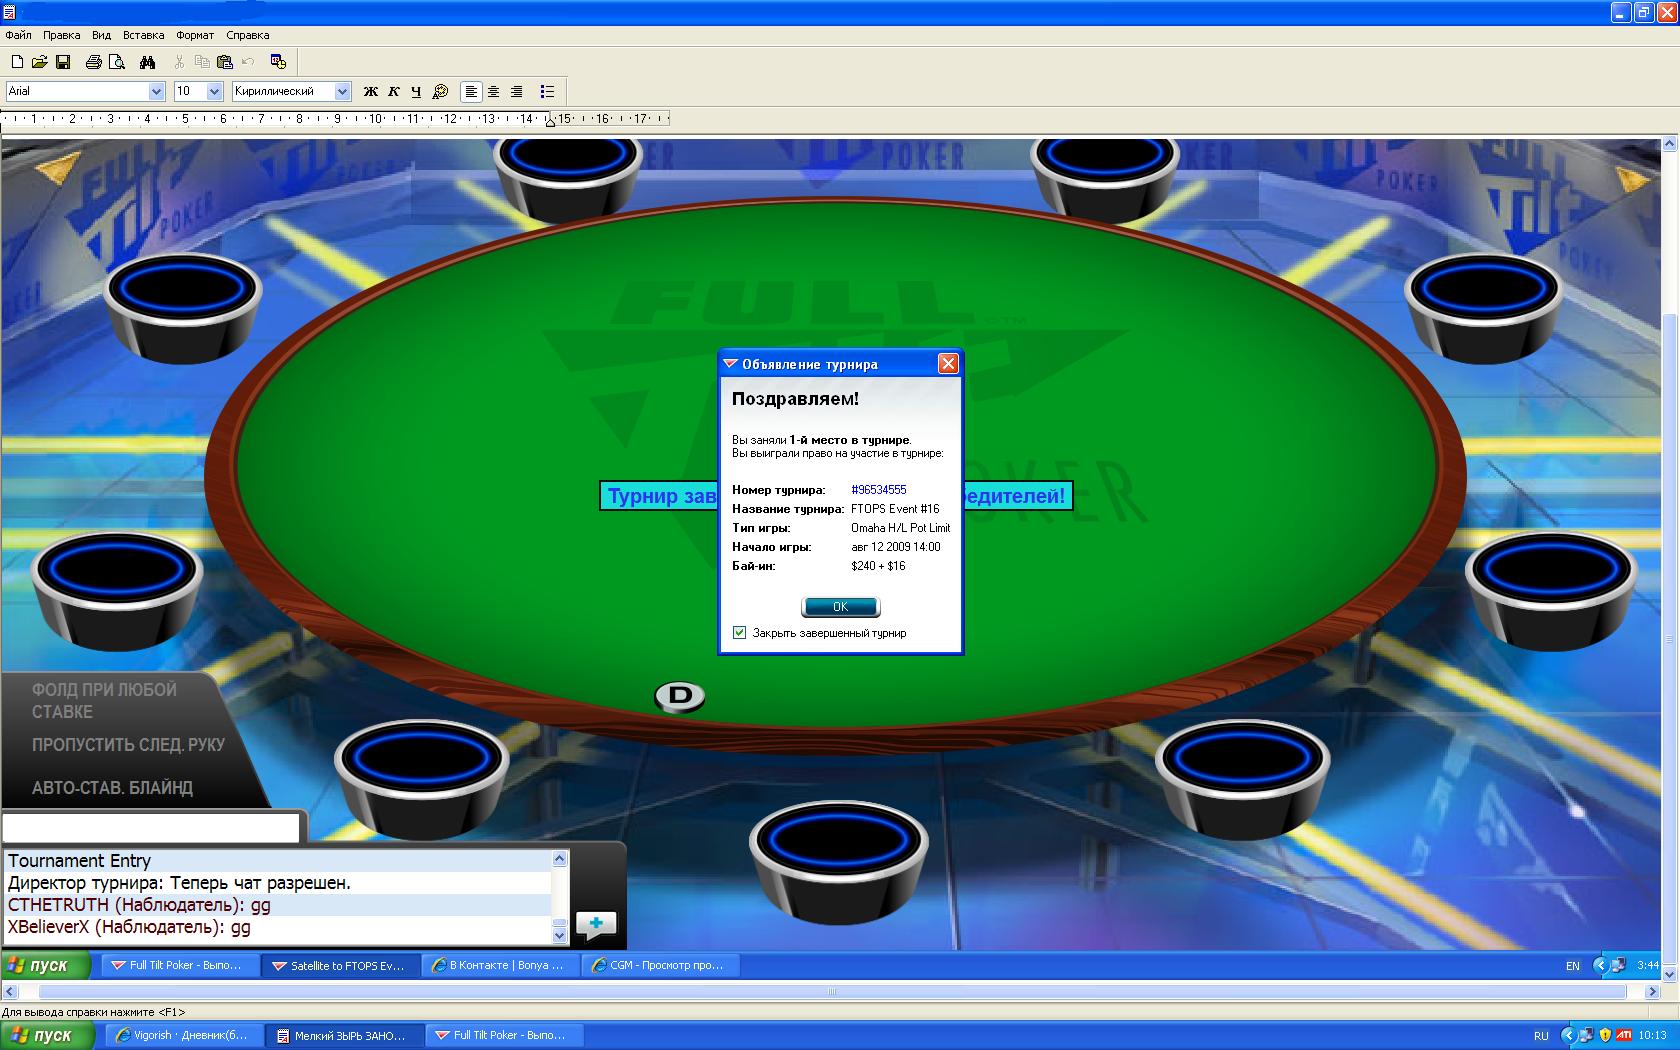Viewport: 1680px width, 1050px height.
Task: Click the chat bubble plus icon
Action: [596, 924]
